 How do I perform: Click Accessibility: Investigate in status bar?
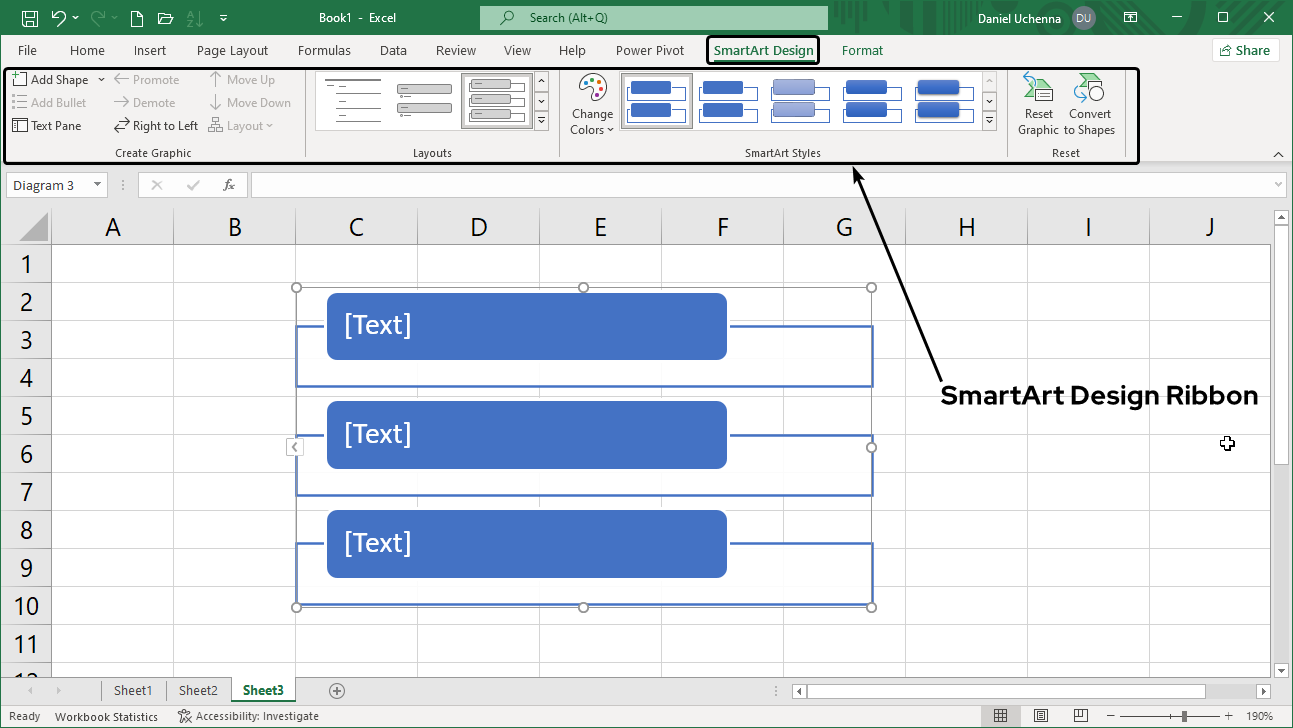[x=248, y=716]
